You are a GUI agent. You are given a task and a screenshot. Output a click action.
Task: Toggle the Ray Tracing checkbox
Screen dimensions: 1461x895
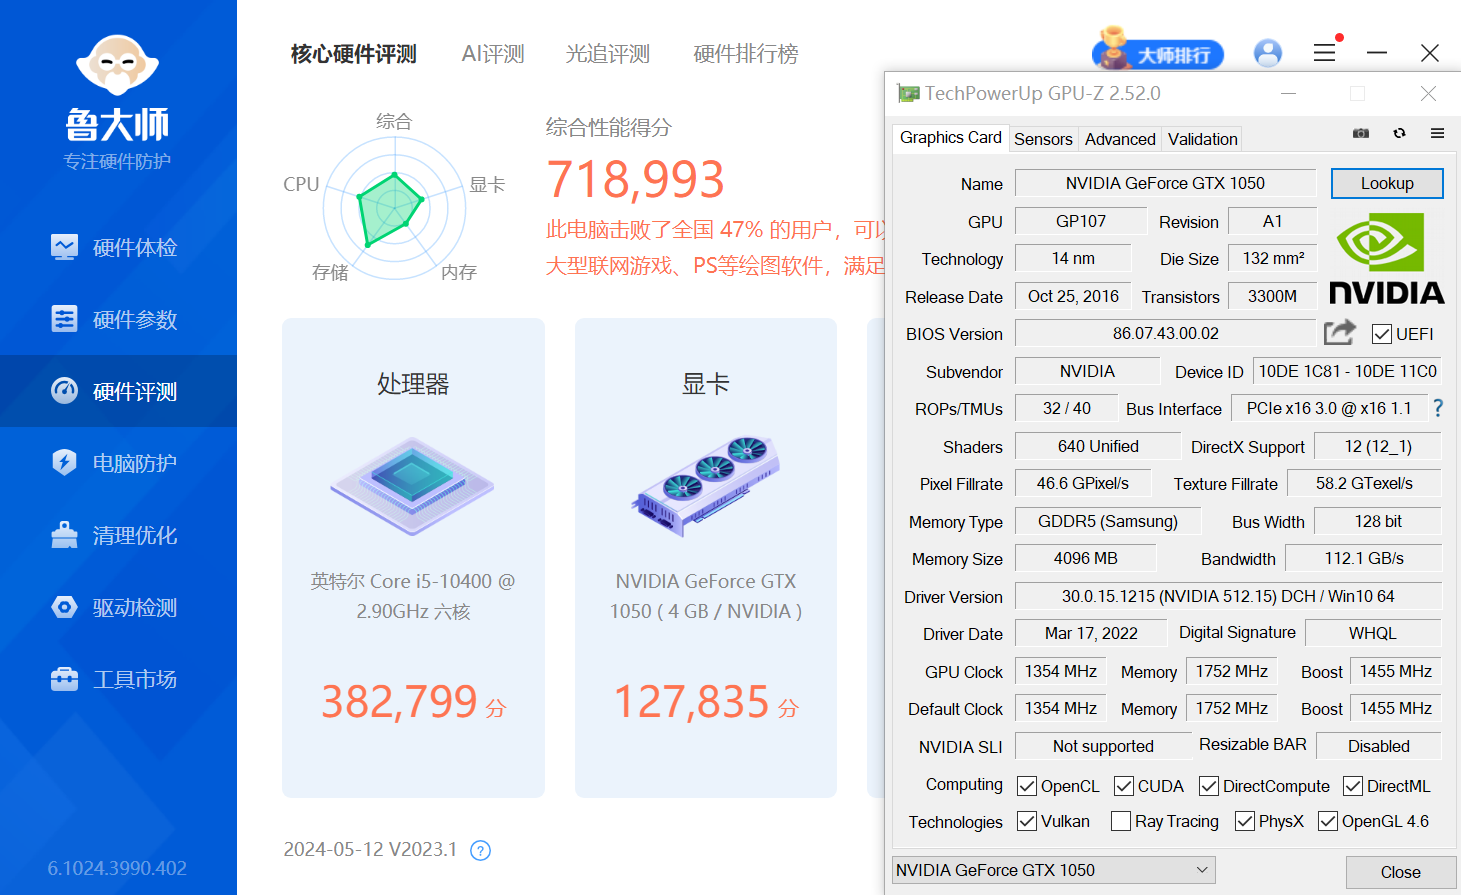[1121, 821]
